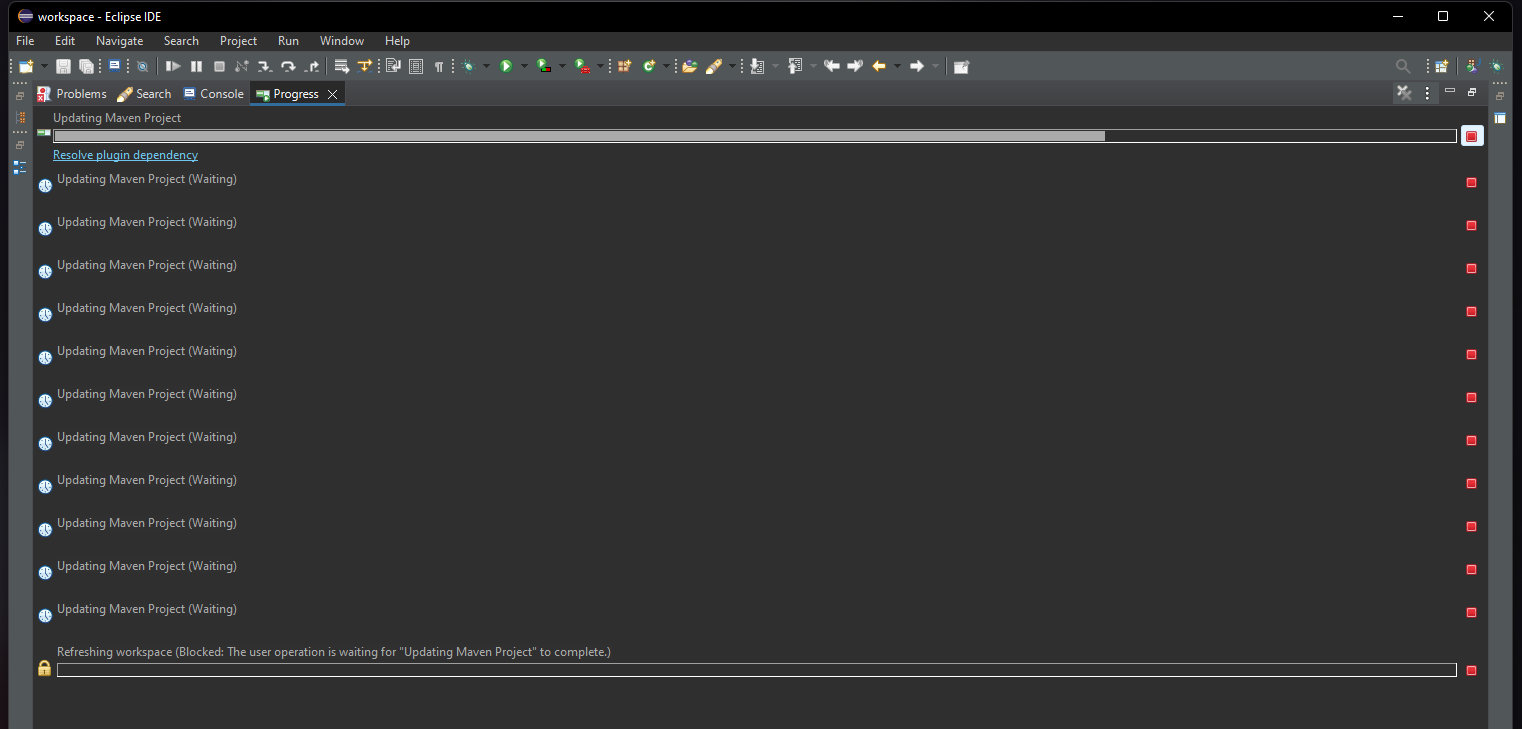Screen dimensions: 1522x729
Task: Remove all finished operations in Progress view
Action: [x=1404, y=93]
